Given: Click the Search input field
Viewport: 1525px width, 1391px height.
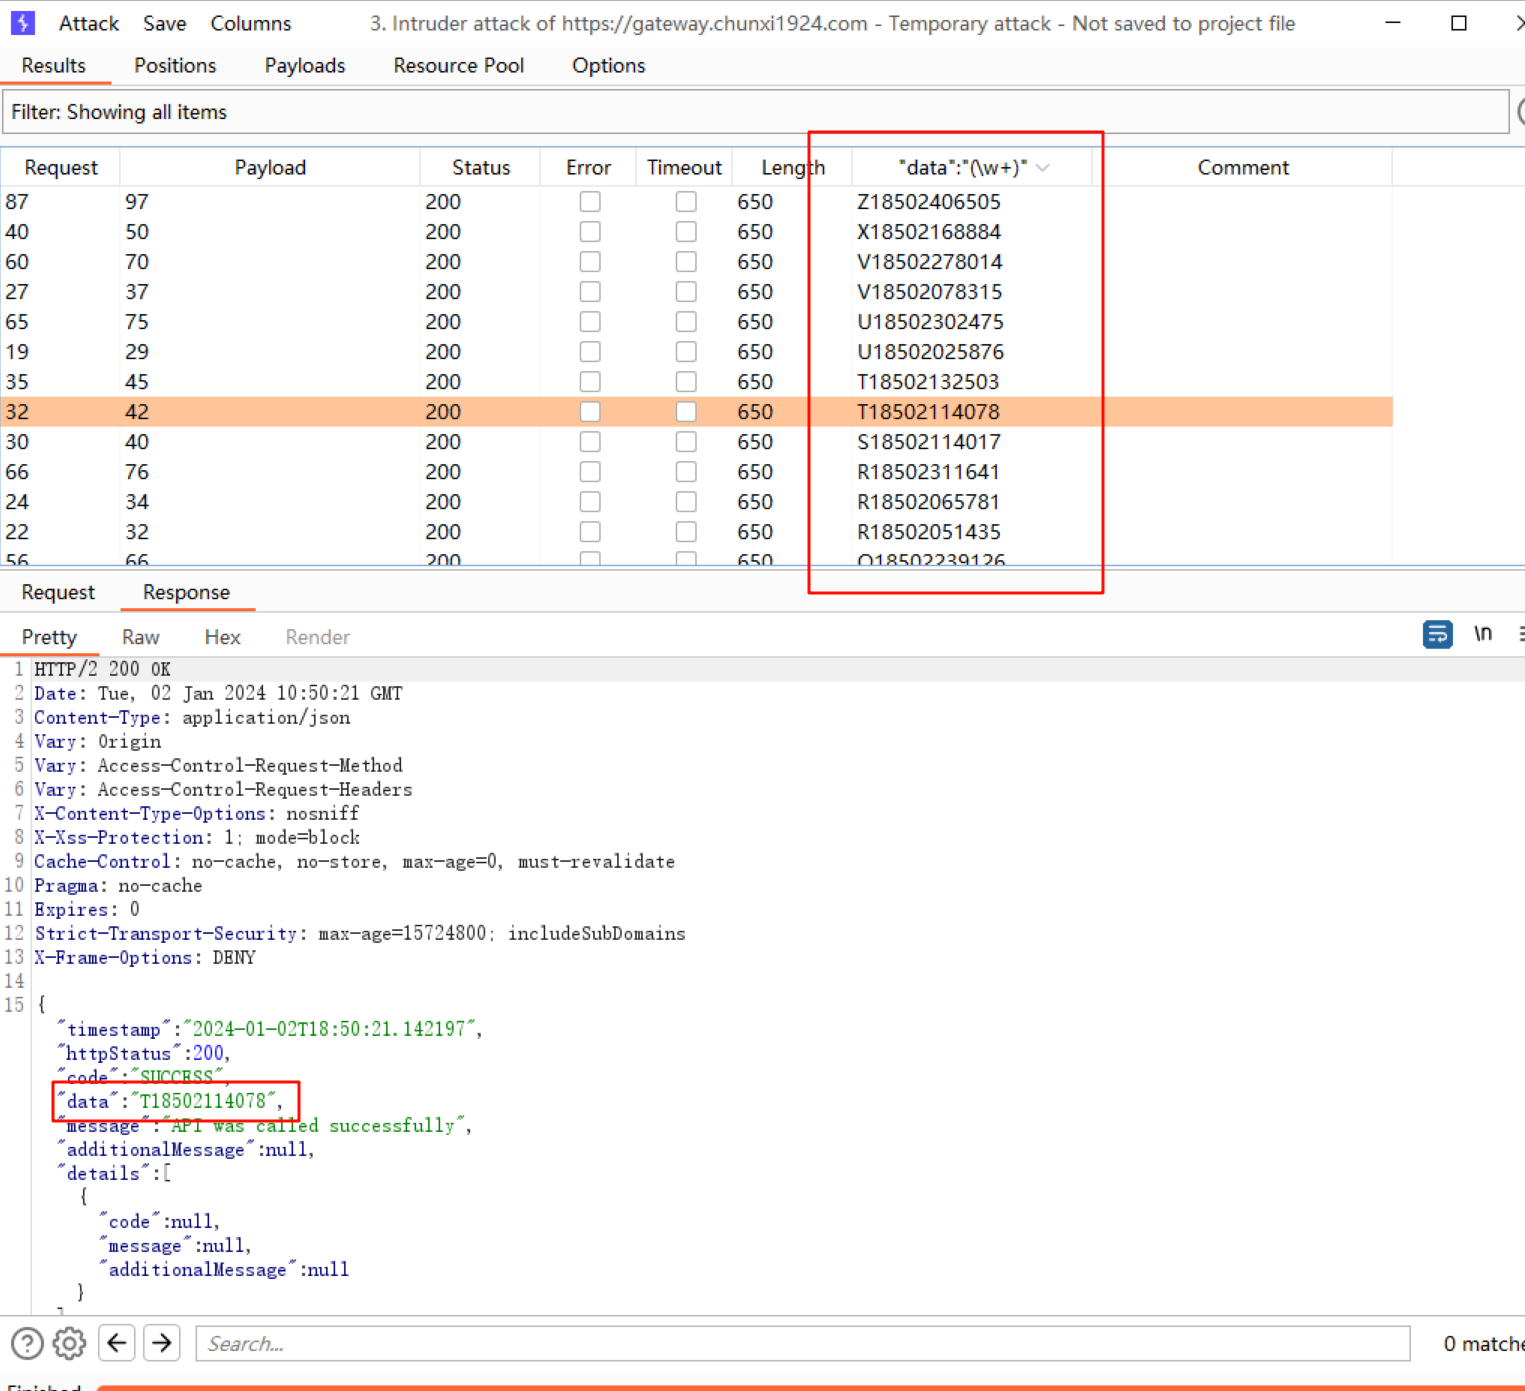Looking at the screenshot, I should pos(802,1343).
